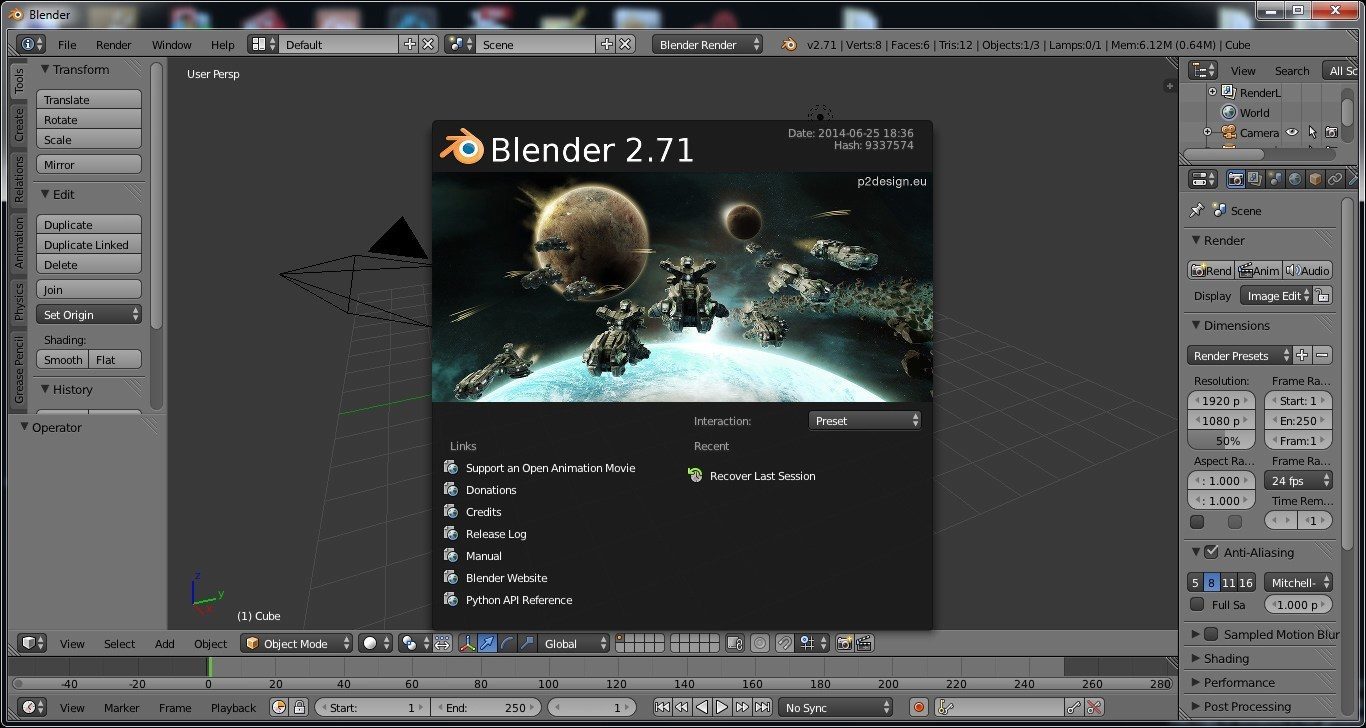Render an OpenGL image with the camera icon
This screenshot has width=1366, height=728.
(x=845, y=643)
